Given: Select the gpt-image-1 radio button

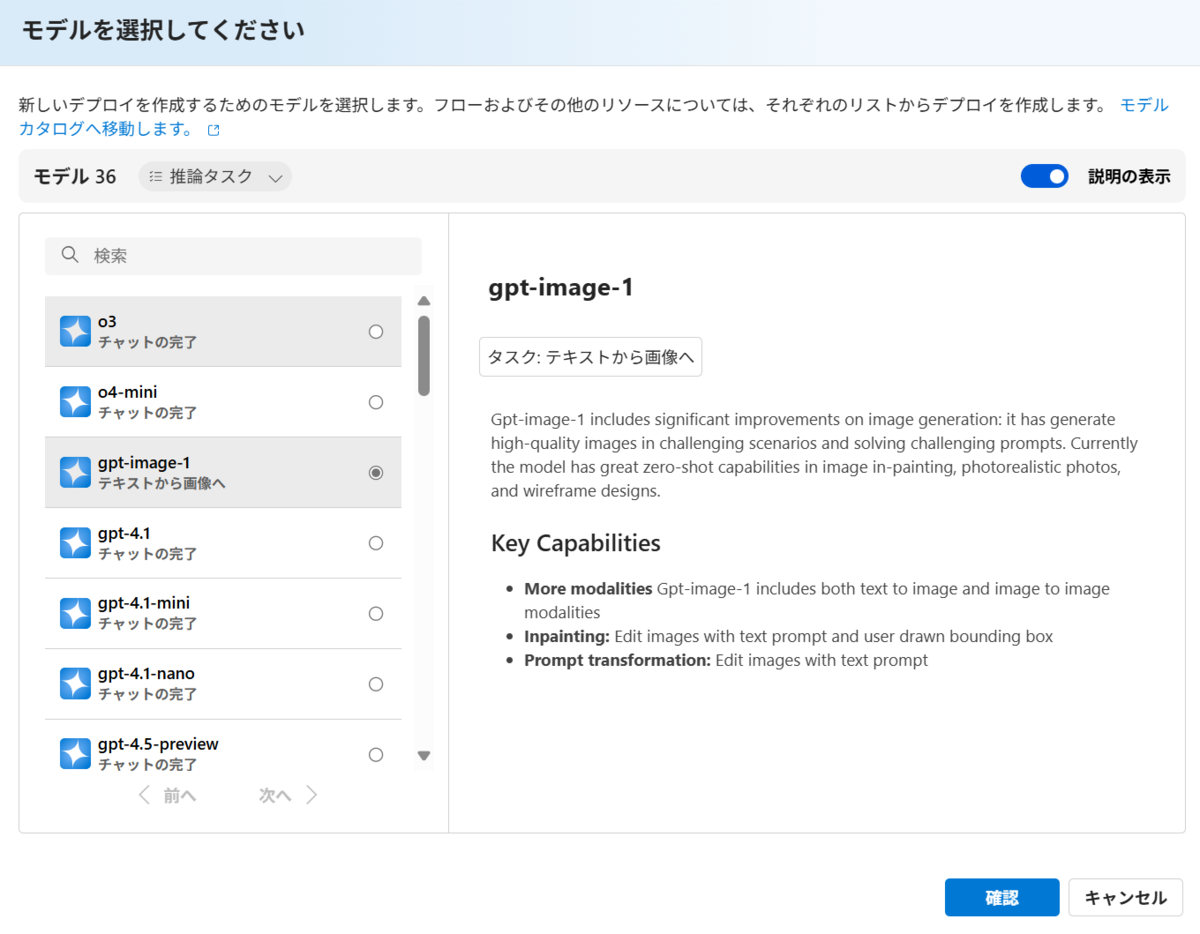Looking at the screenshot, I should (x=376, y=473).
